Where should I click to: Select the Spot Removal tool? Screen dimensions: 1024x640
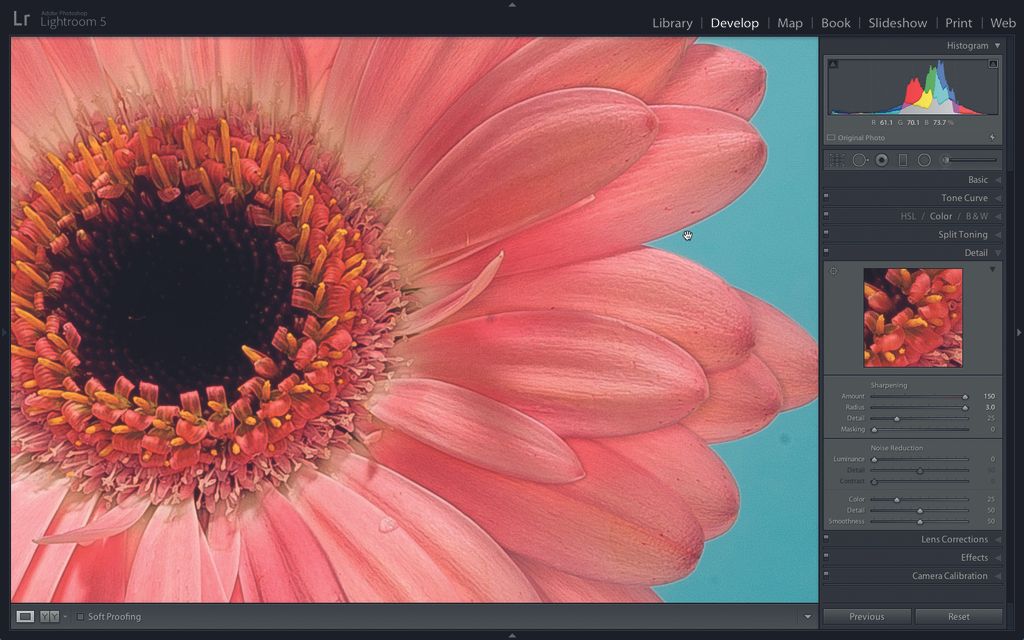point(859,160)
